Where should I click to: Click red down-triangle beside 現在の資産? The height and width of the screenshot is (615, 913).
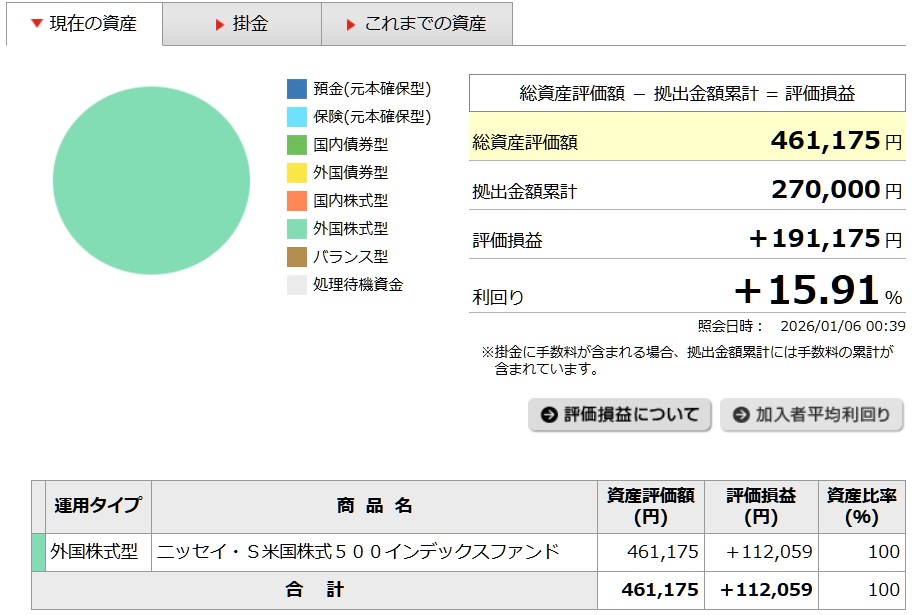pyautogui.click(x=37, y=24)
